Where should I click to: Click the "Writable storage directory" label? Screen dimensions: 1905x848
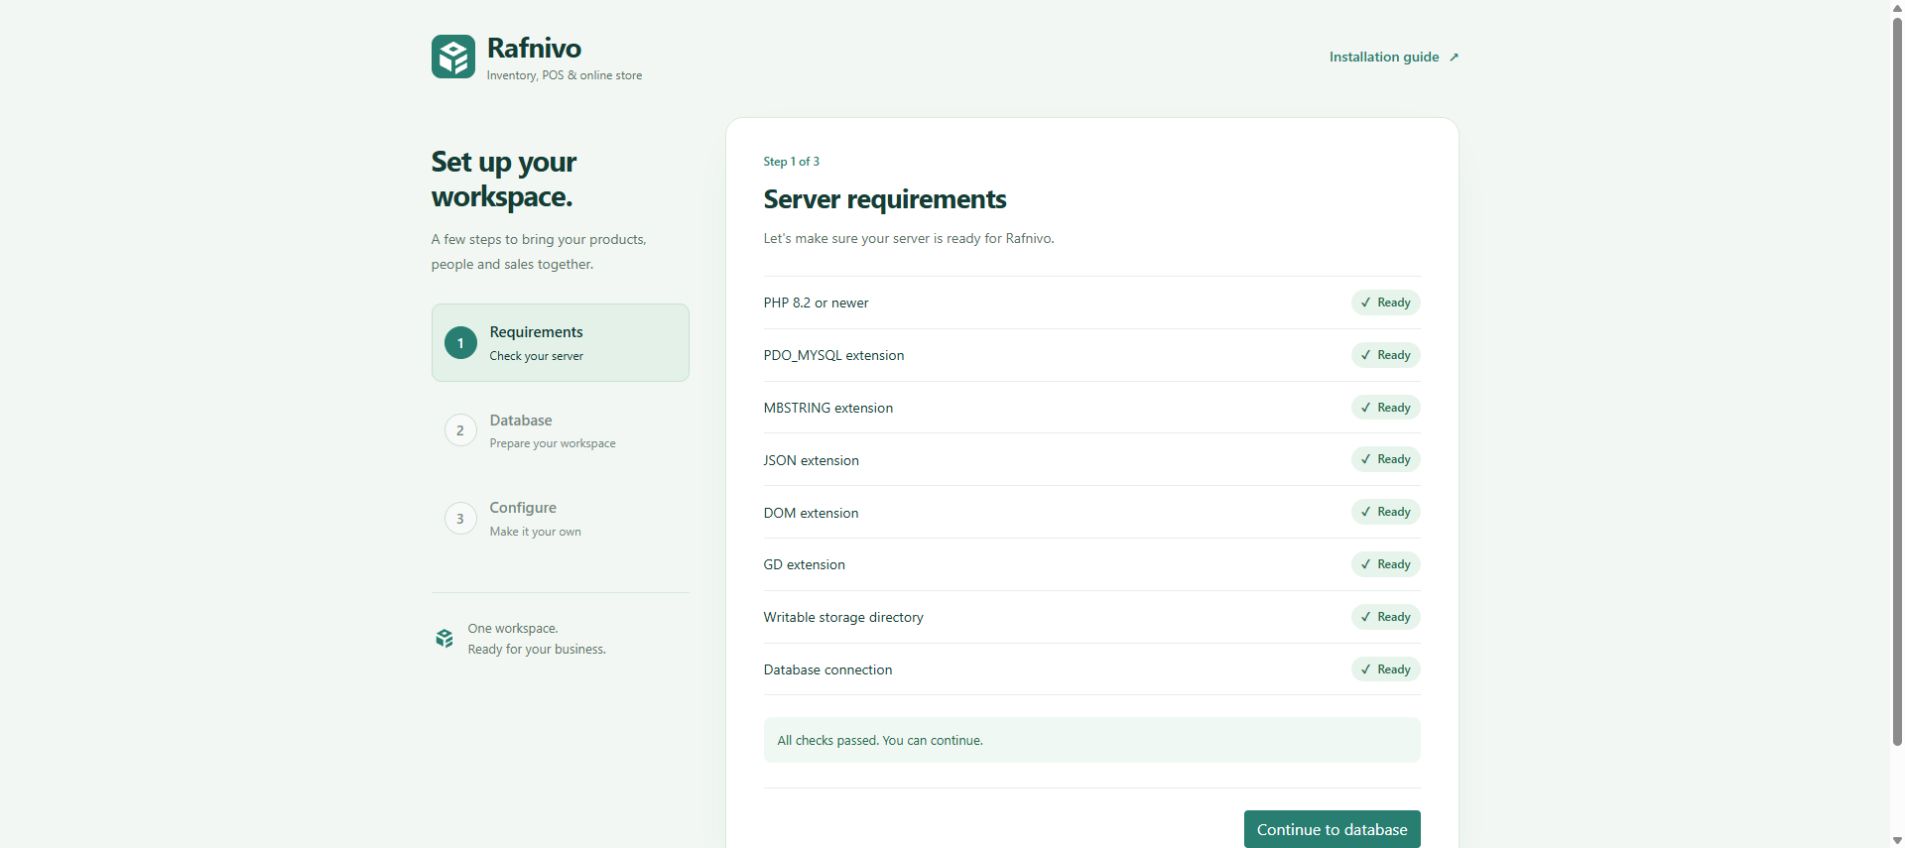843,617
